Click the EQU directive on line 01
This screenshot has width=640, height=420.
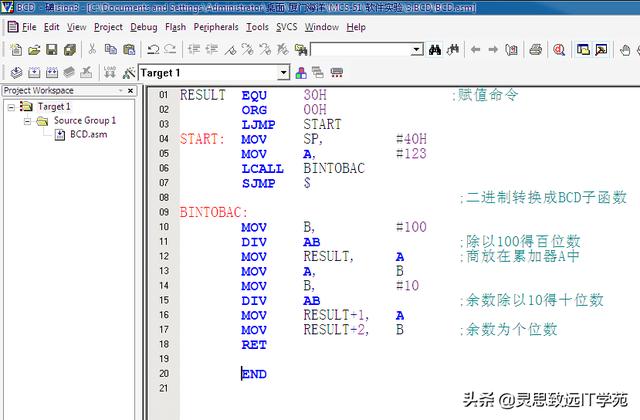point(254,96)
